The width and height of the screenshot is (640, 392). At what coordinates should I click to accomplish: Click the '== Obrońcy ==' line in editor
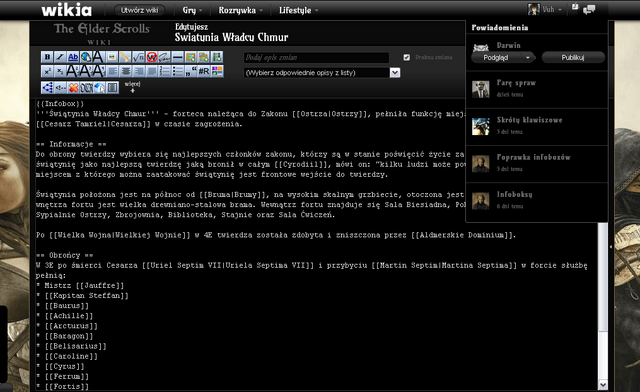[x=64, y=255]
